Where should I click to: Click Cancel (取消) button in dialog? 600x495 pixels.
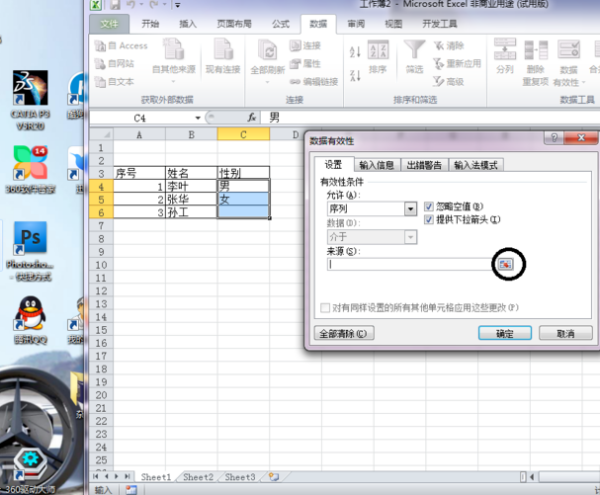566,334
